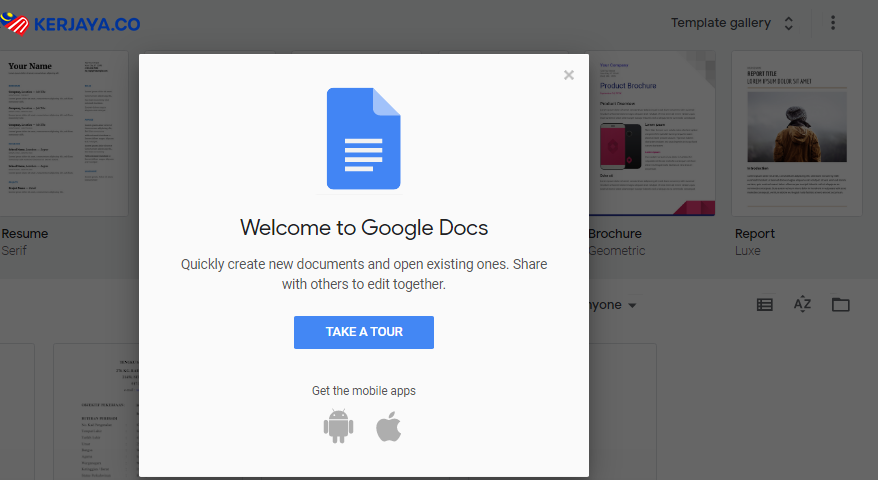Open the file picker folder icon
This screenshot has width=878, height=480.
point(840,305)
